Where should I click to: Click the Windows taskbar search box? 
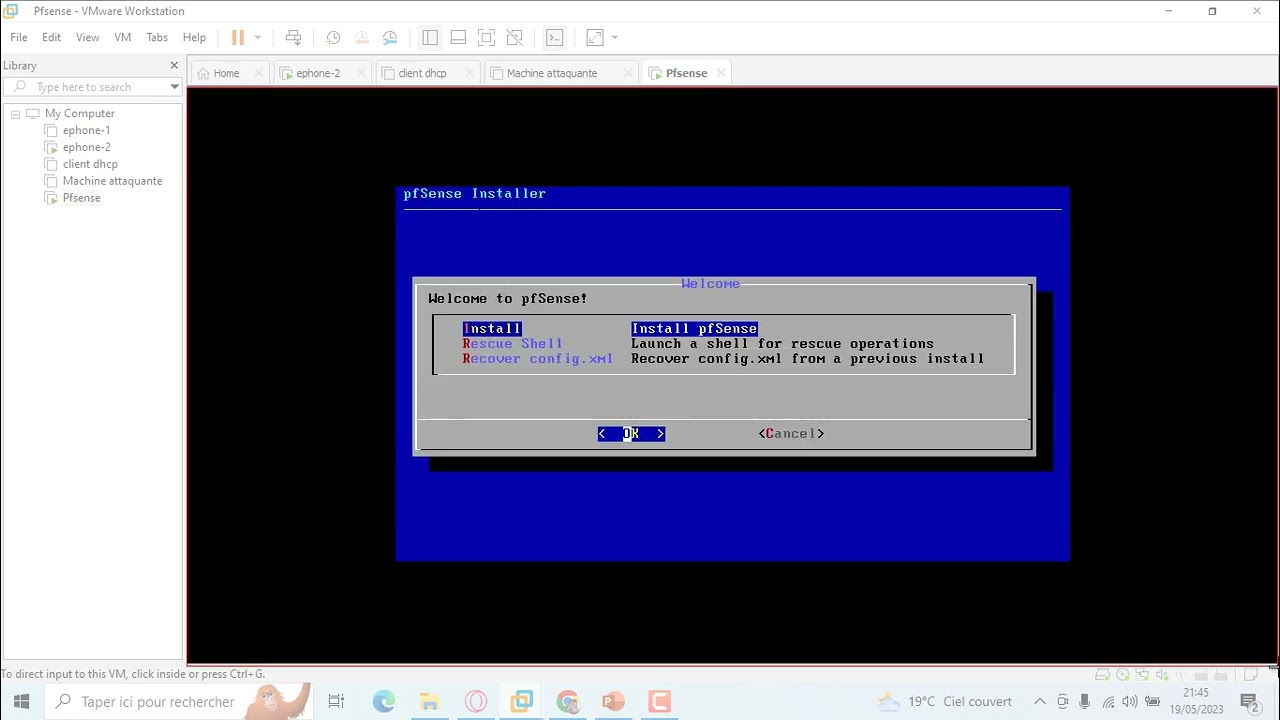point(180,701)
